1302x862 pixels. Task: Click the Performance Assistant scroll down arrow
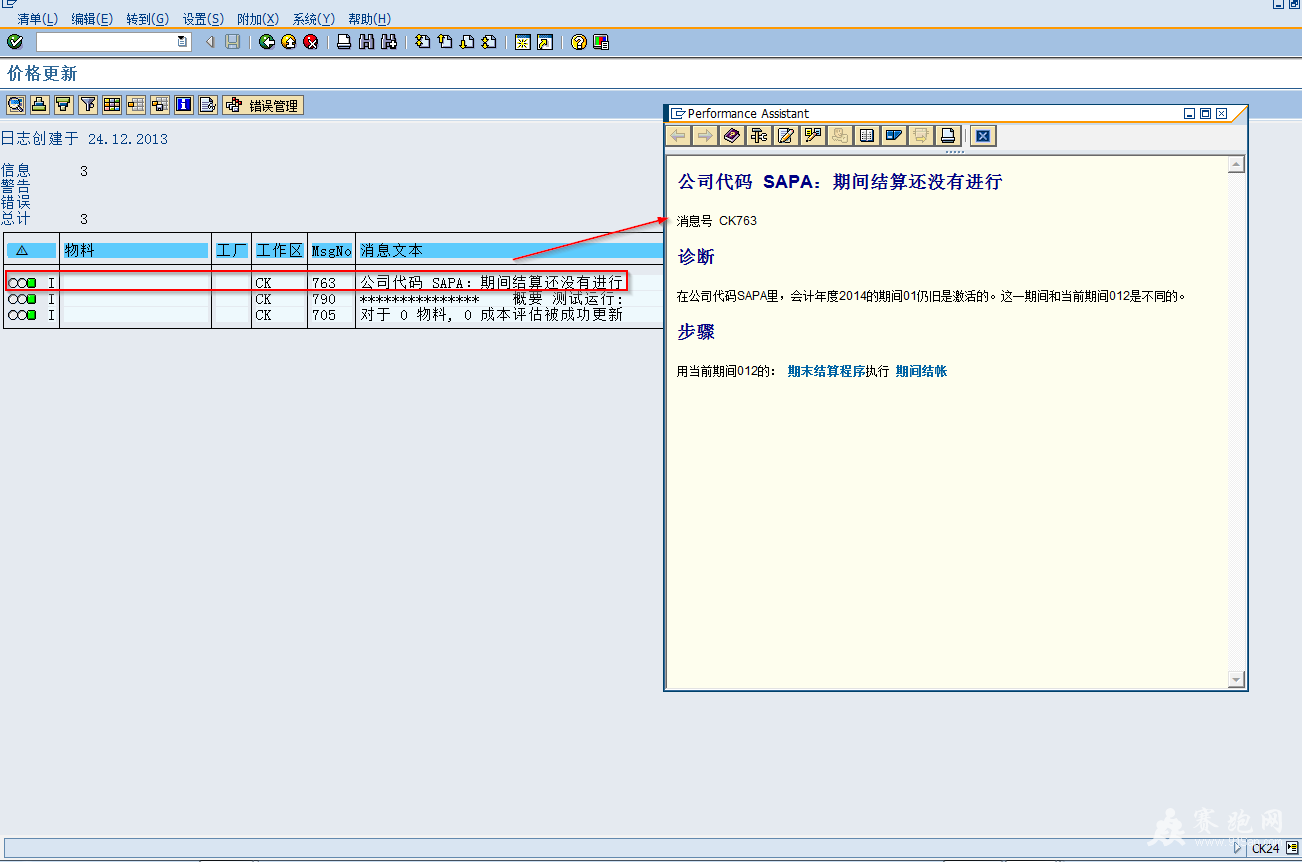(x=1236, y=679)
